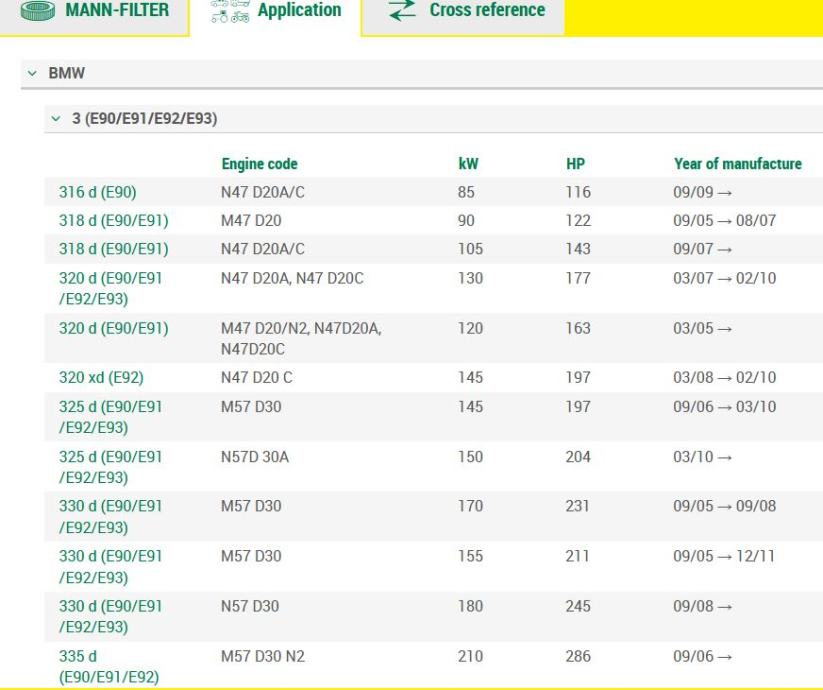This screenshot has height=690, width=823.
Task: Collapse the 3 (E90/E91/E92/E93) series group
Action: tap(52, 119)
